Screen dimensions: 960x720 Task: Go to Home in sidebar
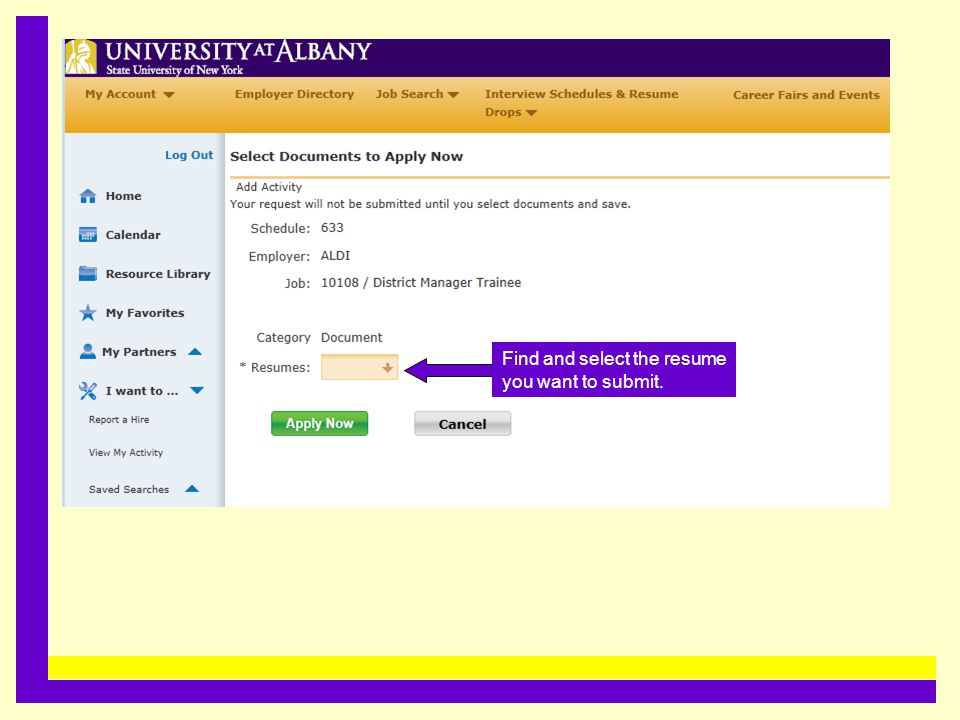click(123, 196)
